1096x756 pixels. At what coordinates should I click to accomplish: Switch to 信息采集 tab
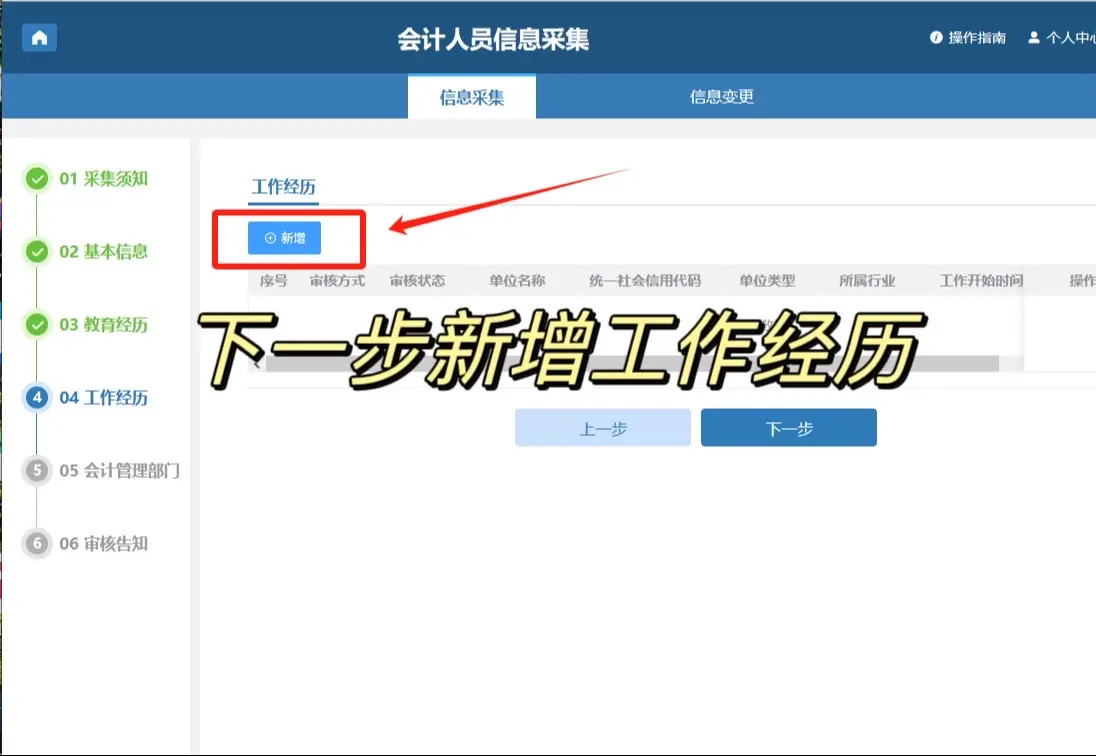471,97
